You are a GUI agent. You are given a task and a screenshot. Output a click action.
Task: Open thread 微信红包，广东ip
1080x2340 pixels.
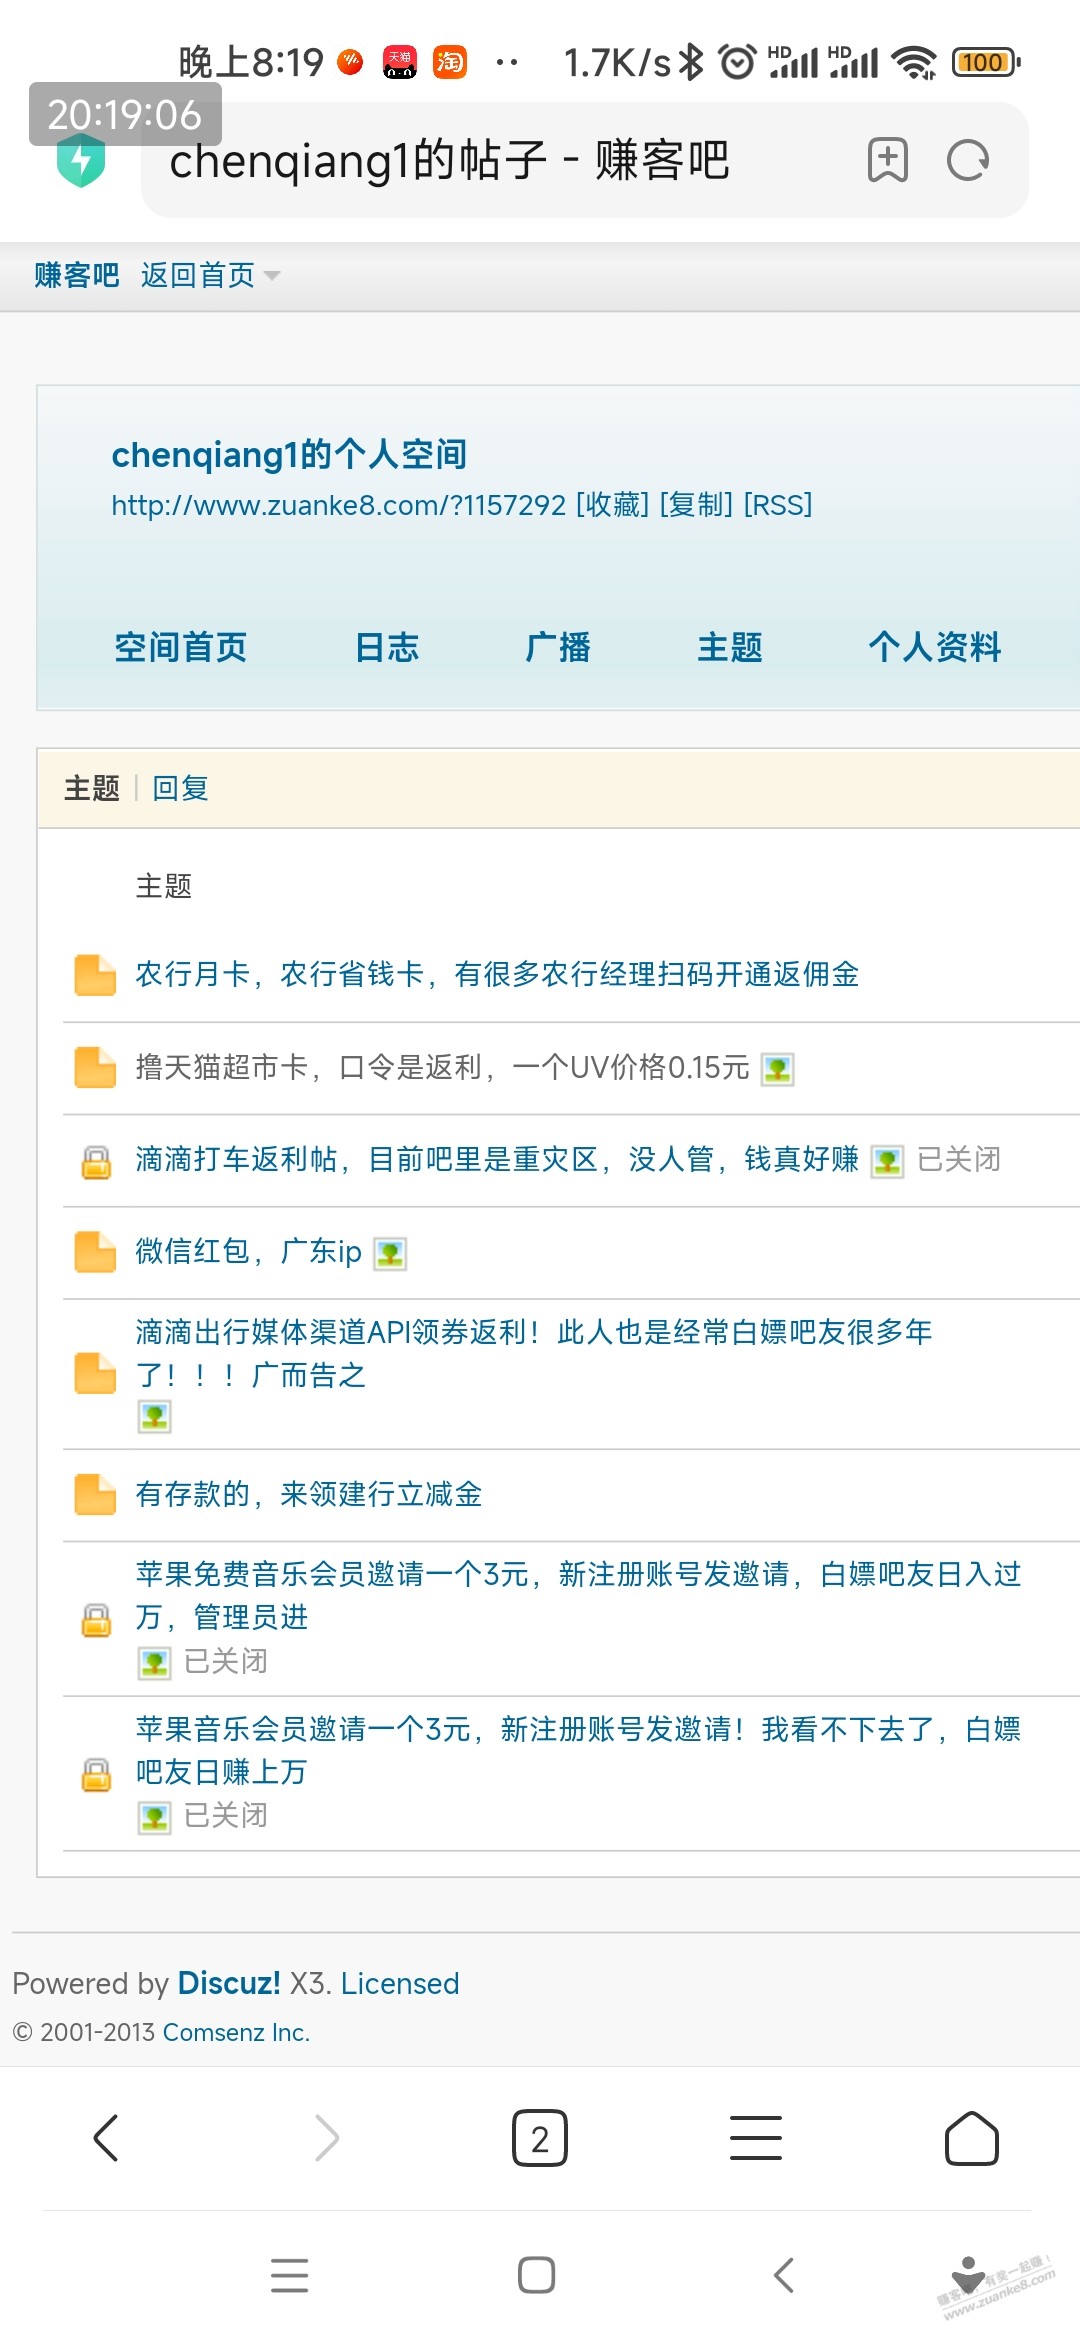(248, 1251)
